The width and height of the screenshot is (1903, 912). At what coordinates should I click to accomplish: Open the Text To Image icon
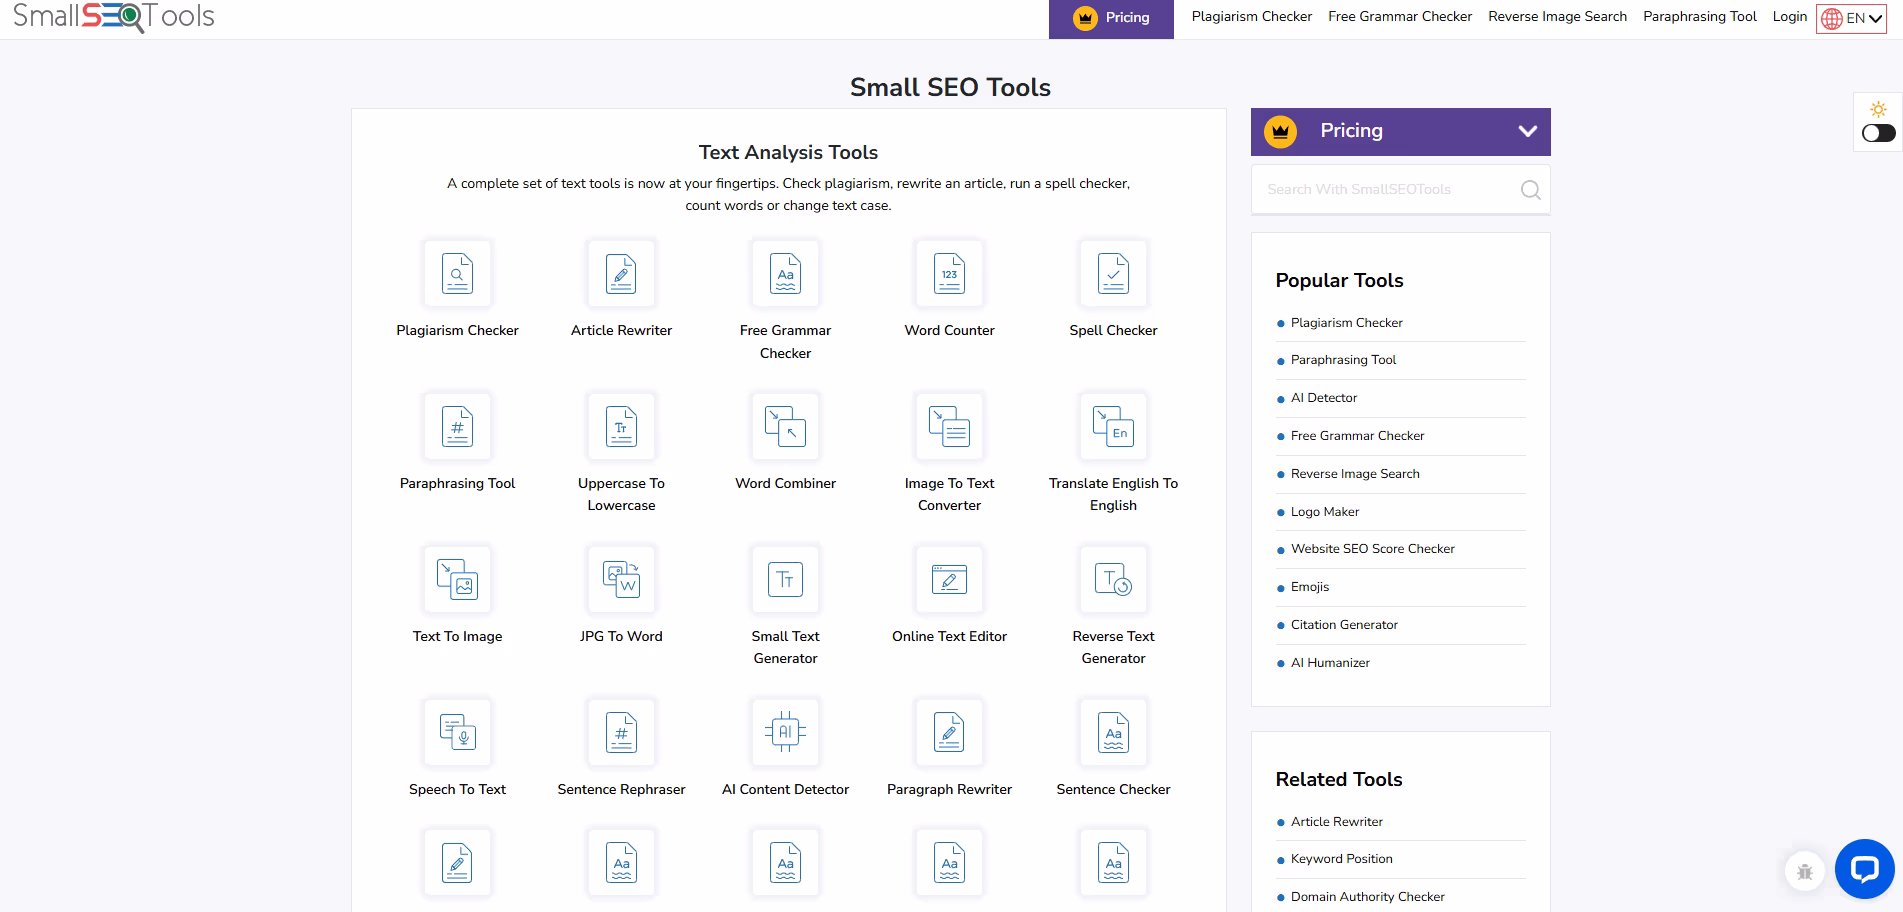457,580
